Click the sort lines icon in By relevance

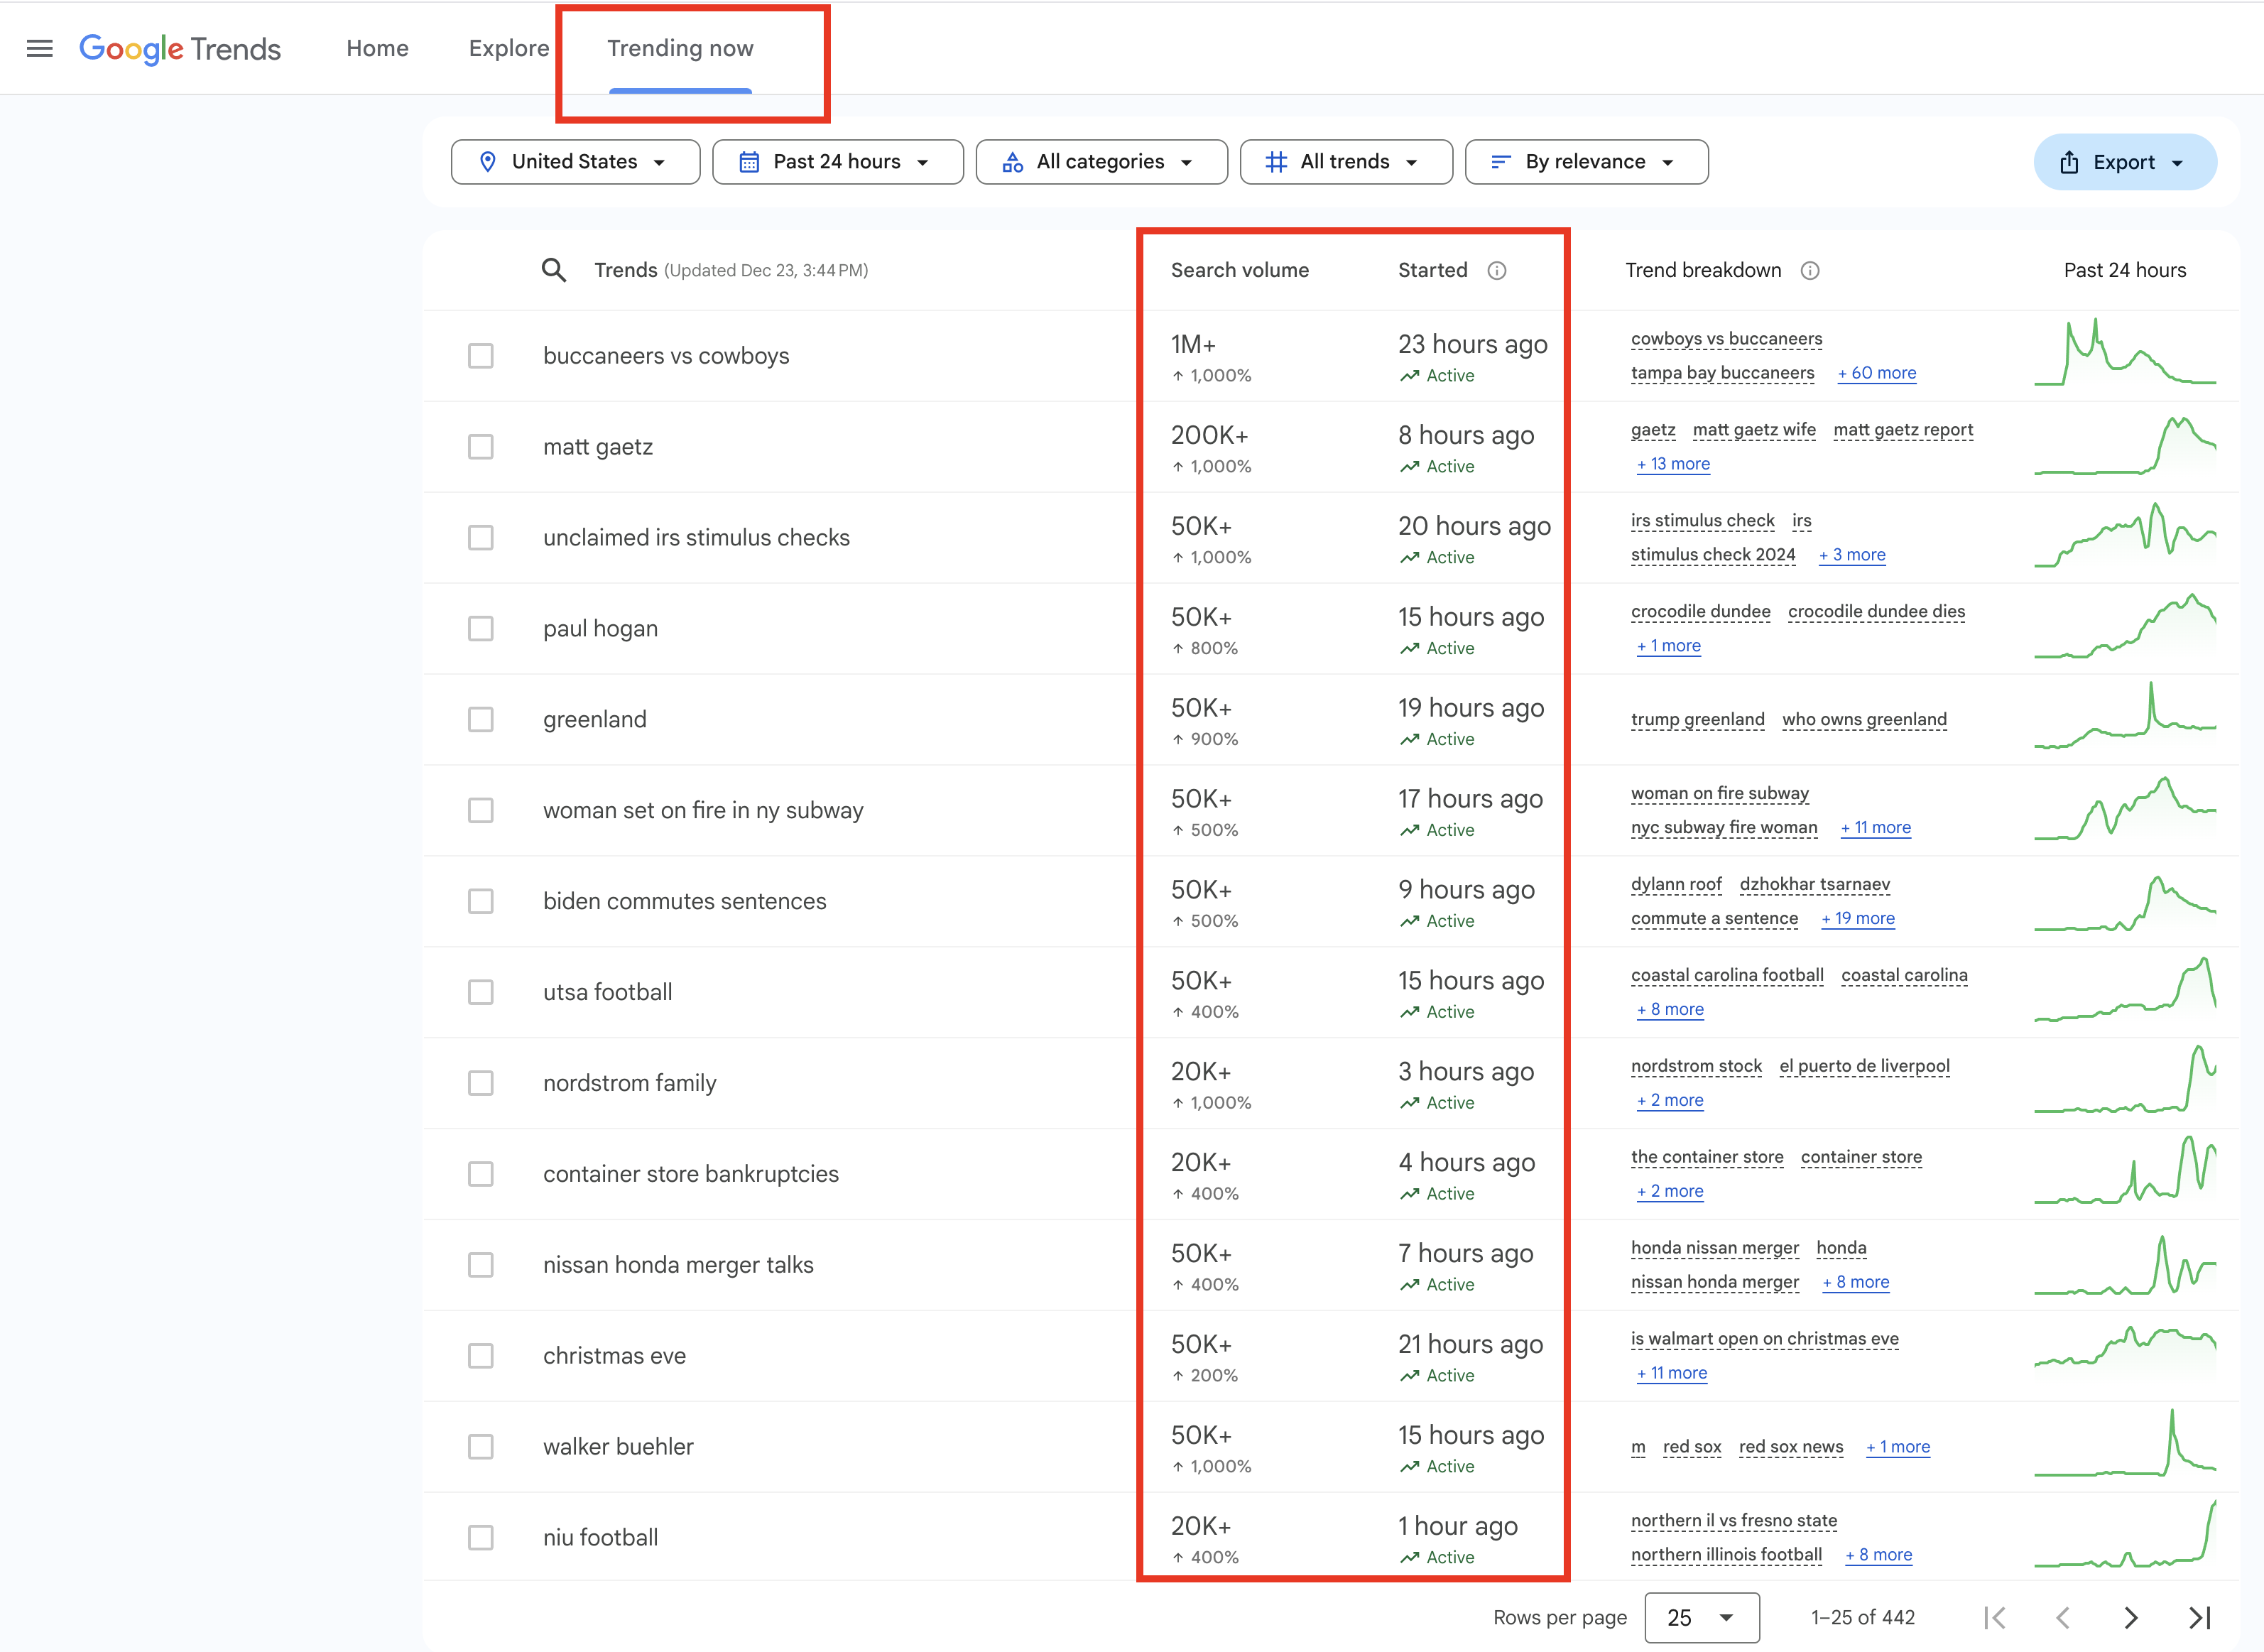pyautogui.click(x=1501, y=162)
